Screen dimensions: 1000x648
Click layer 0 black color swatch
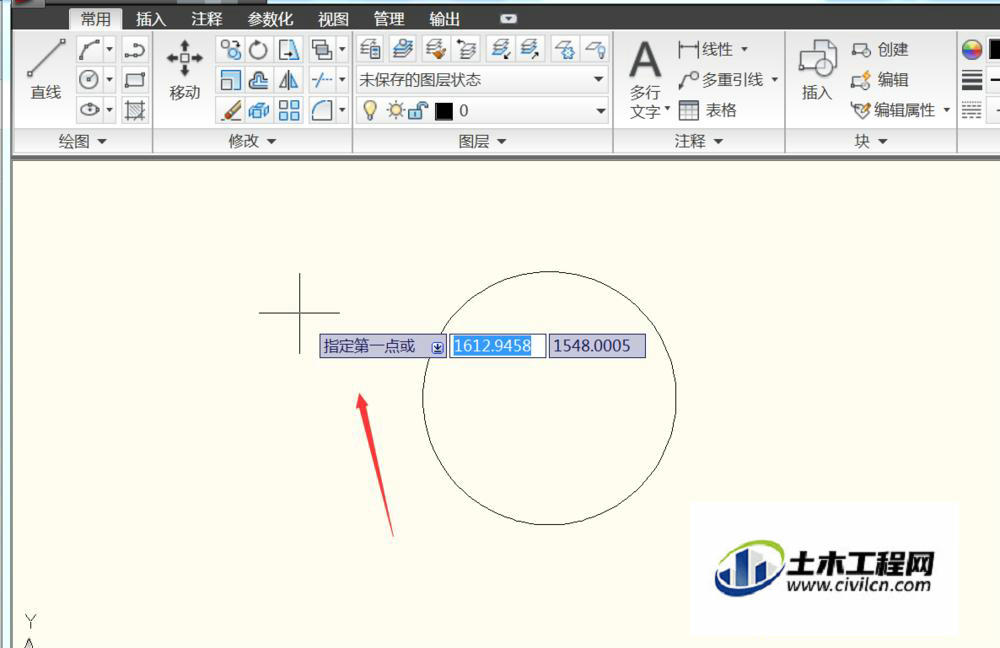444,111
